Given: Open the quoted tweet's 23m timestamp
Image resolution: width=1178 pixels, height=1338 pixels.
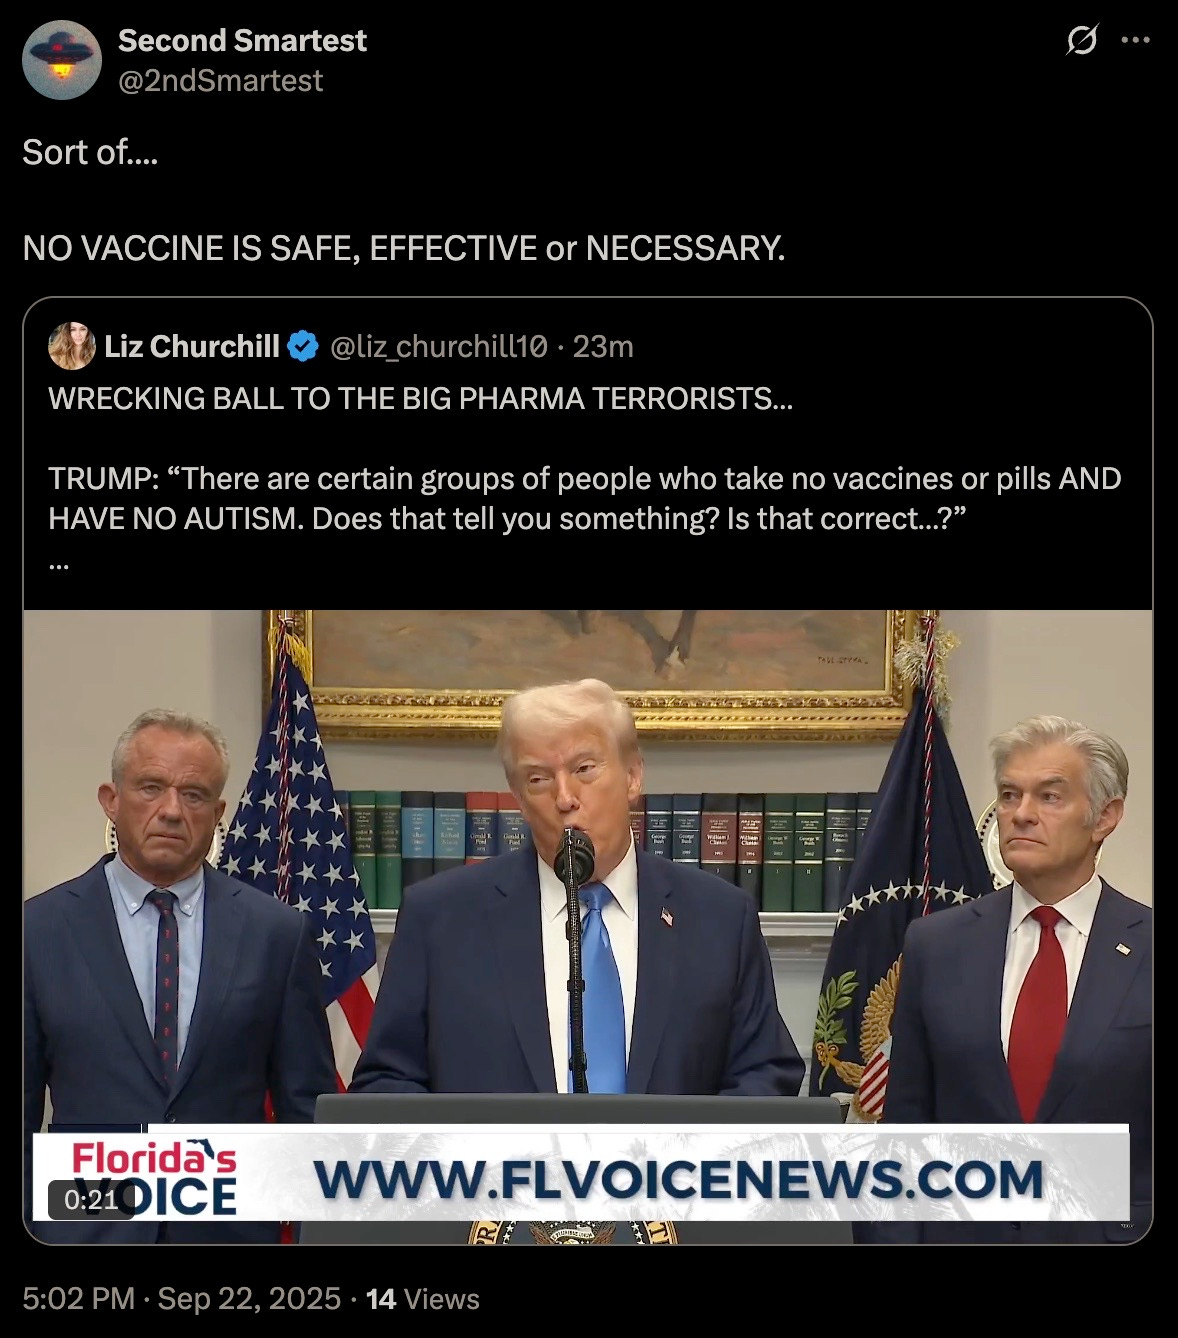Looking at the screenshot, I should [x=603, y=346].
